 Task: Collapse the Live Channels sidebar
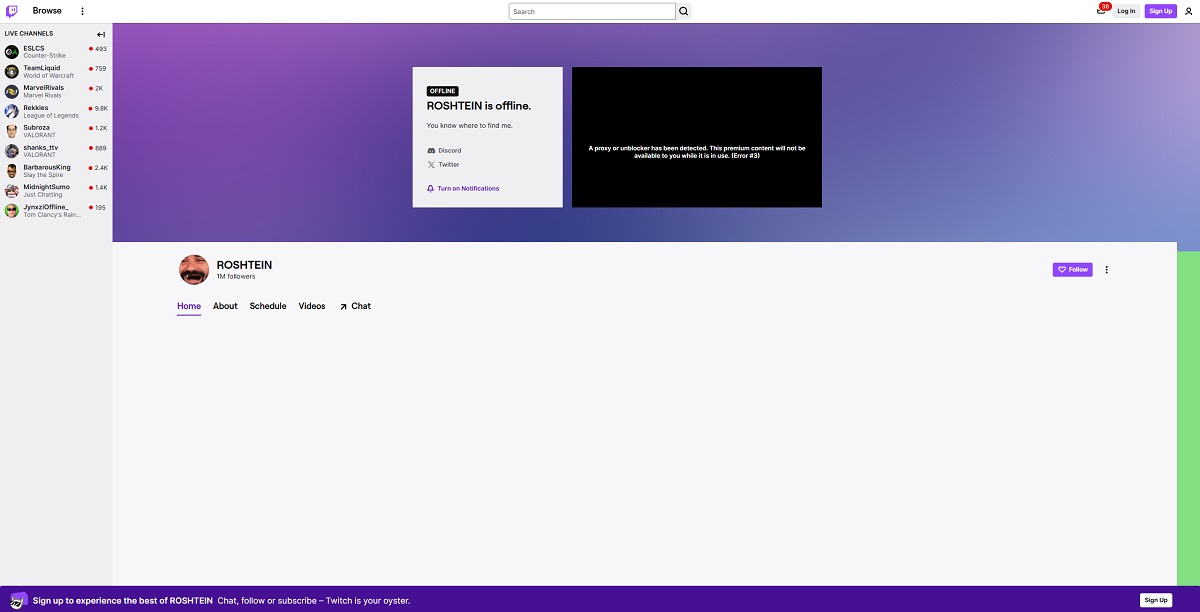pos(101,34)
